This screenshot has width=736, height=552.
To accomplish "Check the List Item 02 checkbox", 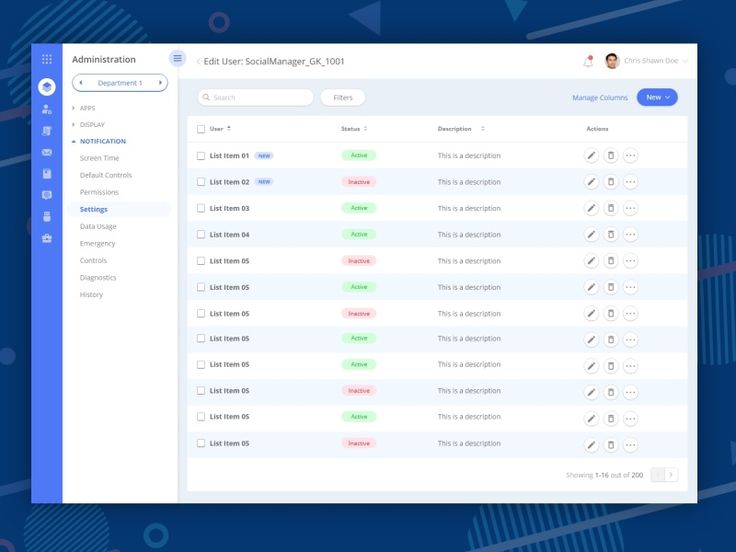I will [x=201, y=182].
